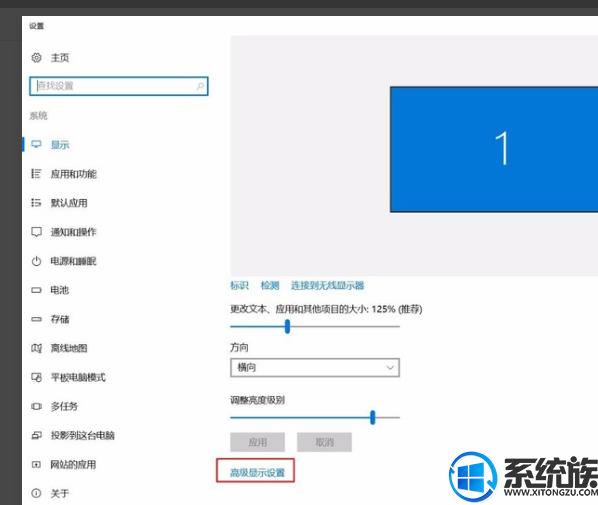The height and width of the screenshot is (505, 598).
Task: Click the About info icon
Action: click(x=36, y=494)
